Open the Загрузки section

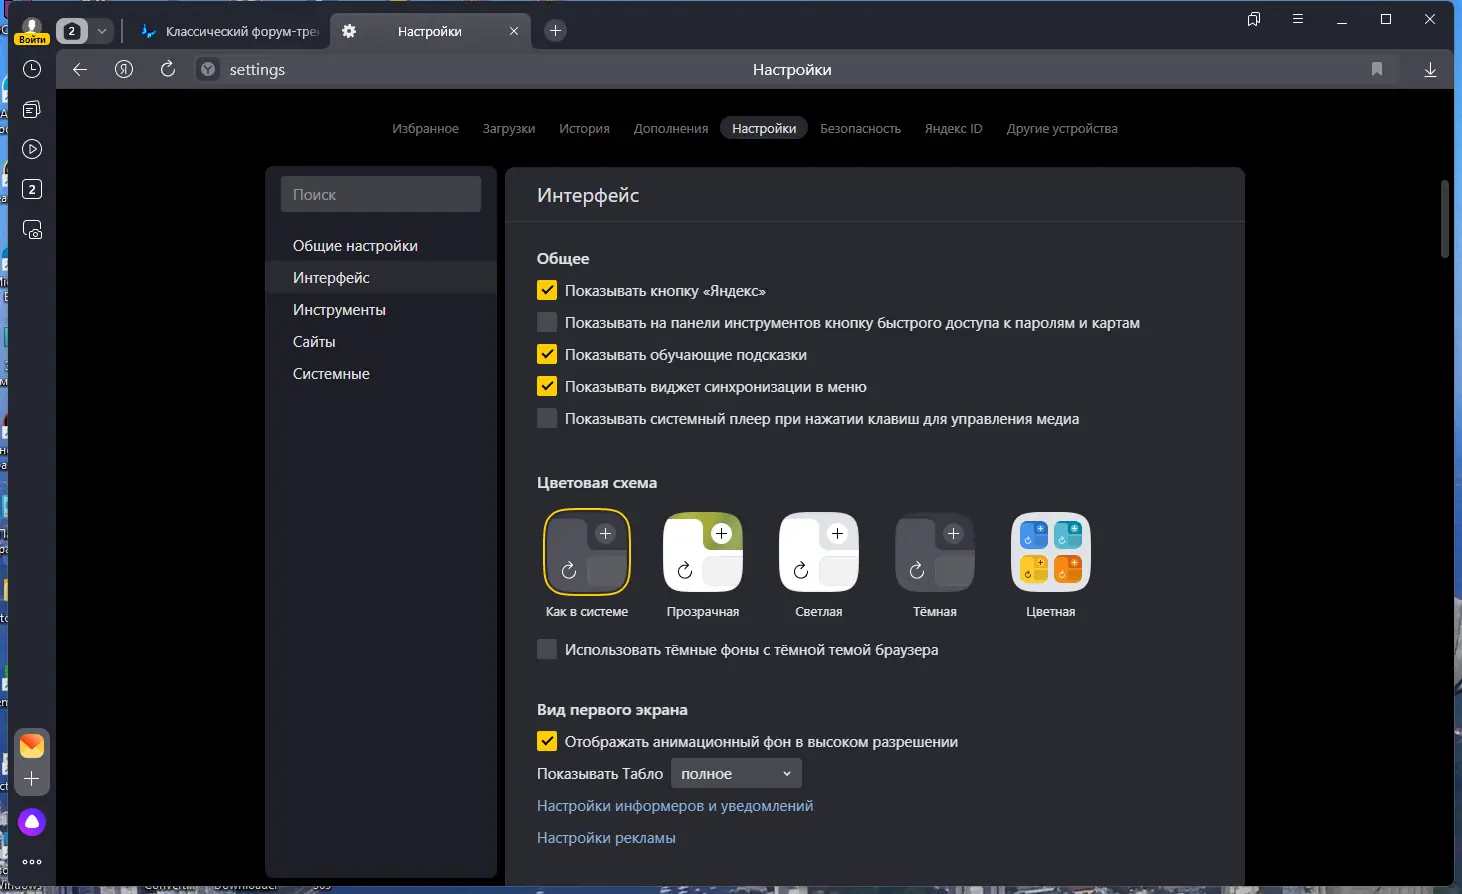pyautogui.click(x=509, y=128)
